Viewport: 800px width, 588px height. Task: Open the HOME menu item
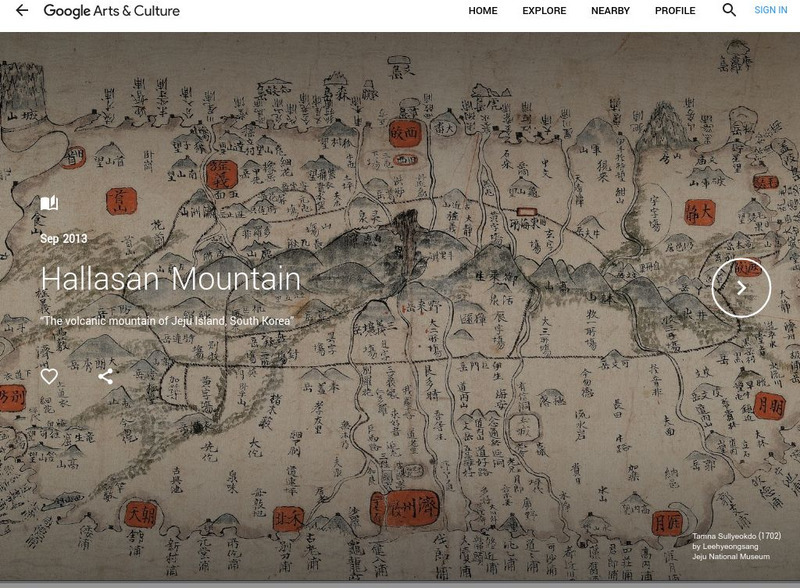pyautogui.click(x=485, y=12)
